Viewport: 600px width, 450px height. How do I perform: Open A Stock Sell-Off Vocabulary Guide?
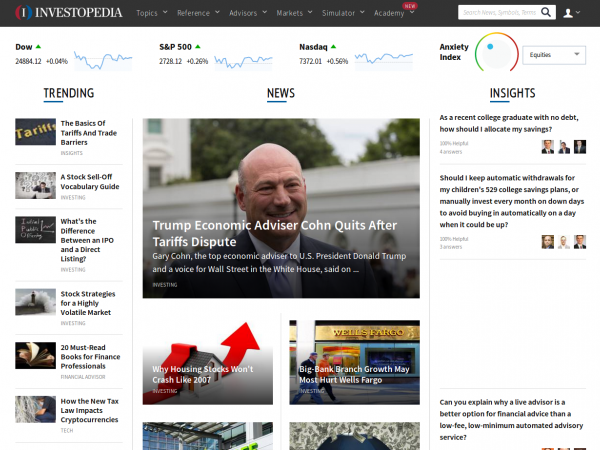[x=90, y=182]
